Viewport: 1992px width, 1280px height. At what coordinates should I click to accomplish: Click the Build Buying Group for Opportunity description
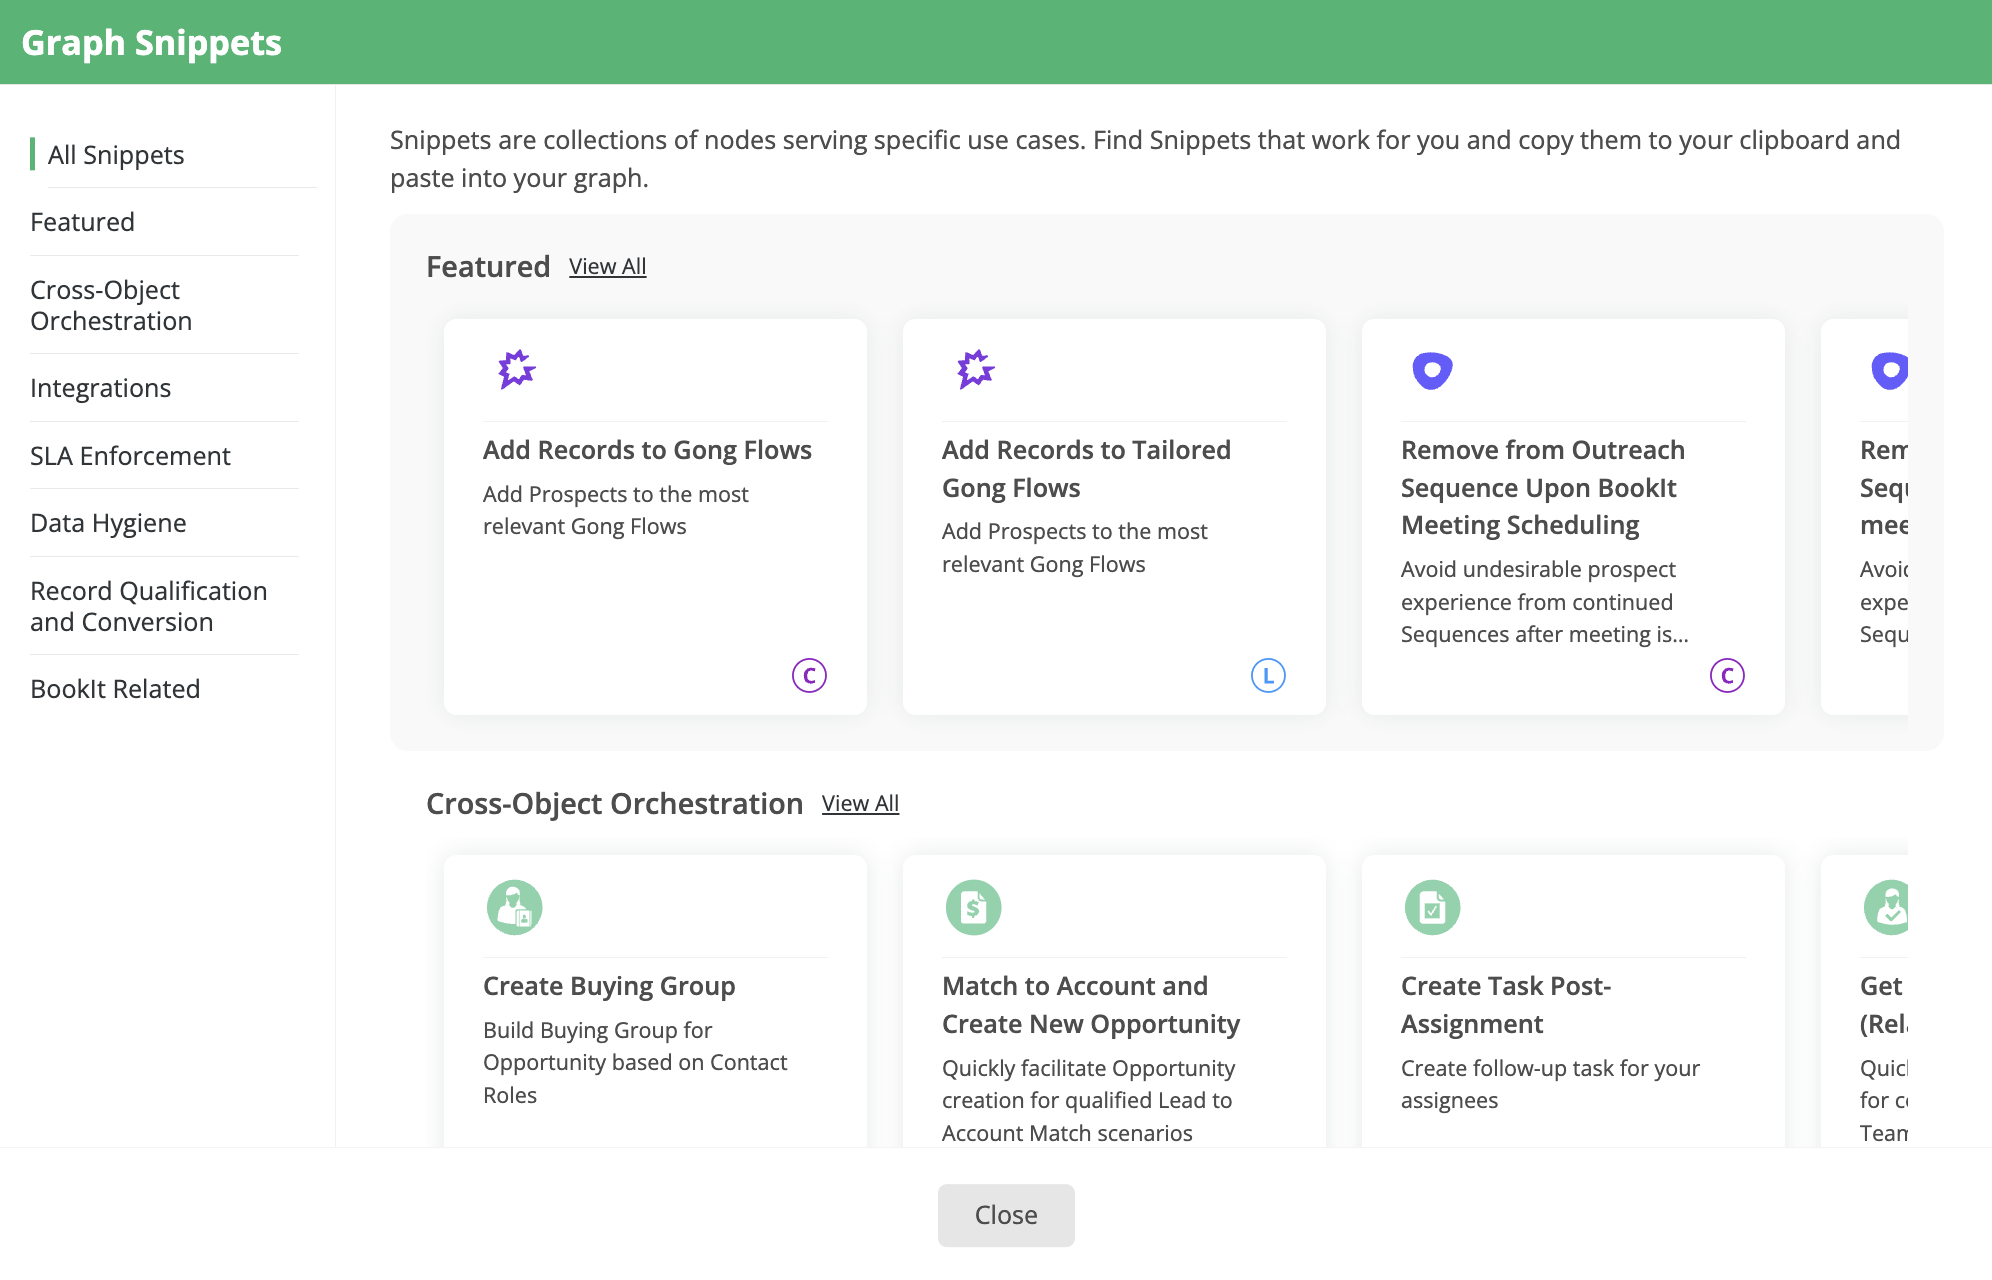pyautogui.click(x=635, y=1062)
